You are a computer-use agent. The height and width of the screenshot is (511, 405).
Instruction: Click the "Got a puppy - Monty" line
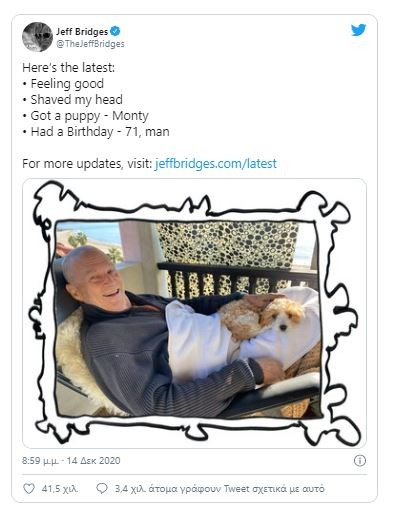[x=90, y=116]
